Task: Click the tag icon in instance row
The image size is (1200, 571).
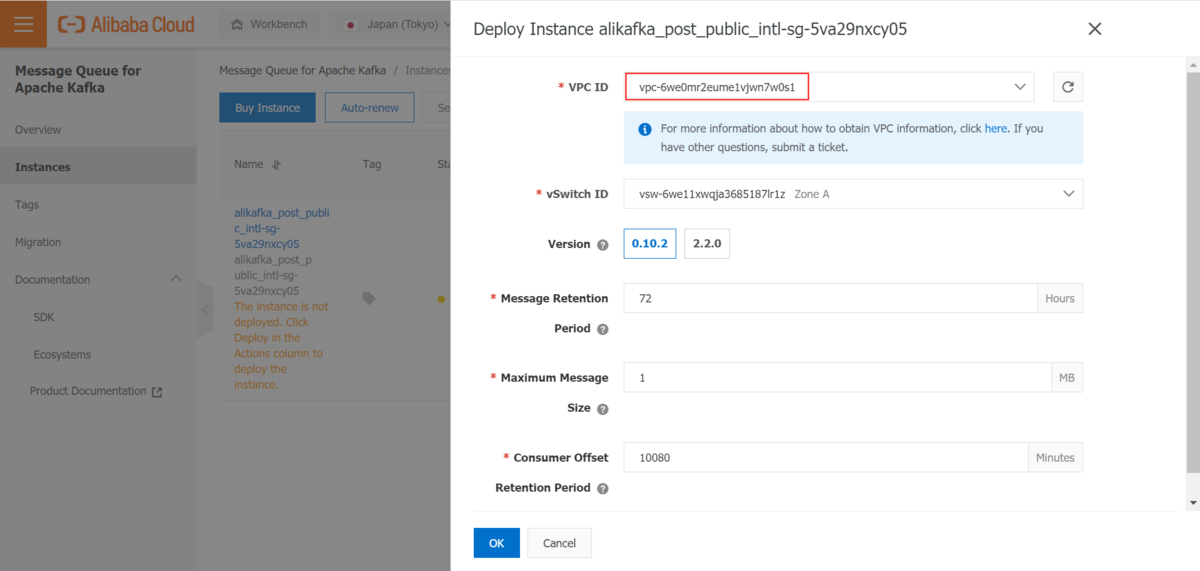Action: point(369,298)
